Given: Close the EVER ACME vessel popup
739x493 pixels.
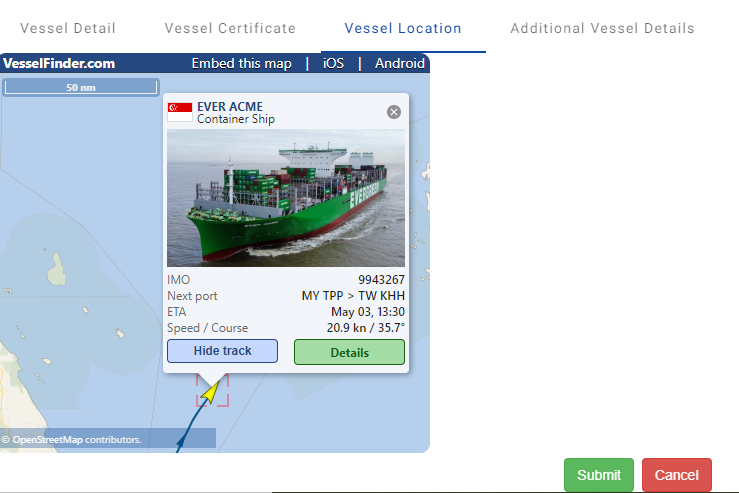Looking at the screenshot, I should 394,112.
